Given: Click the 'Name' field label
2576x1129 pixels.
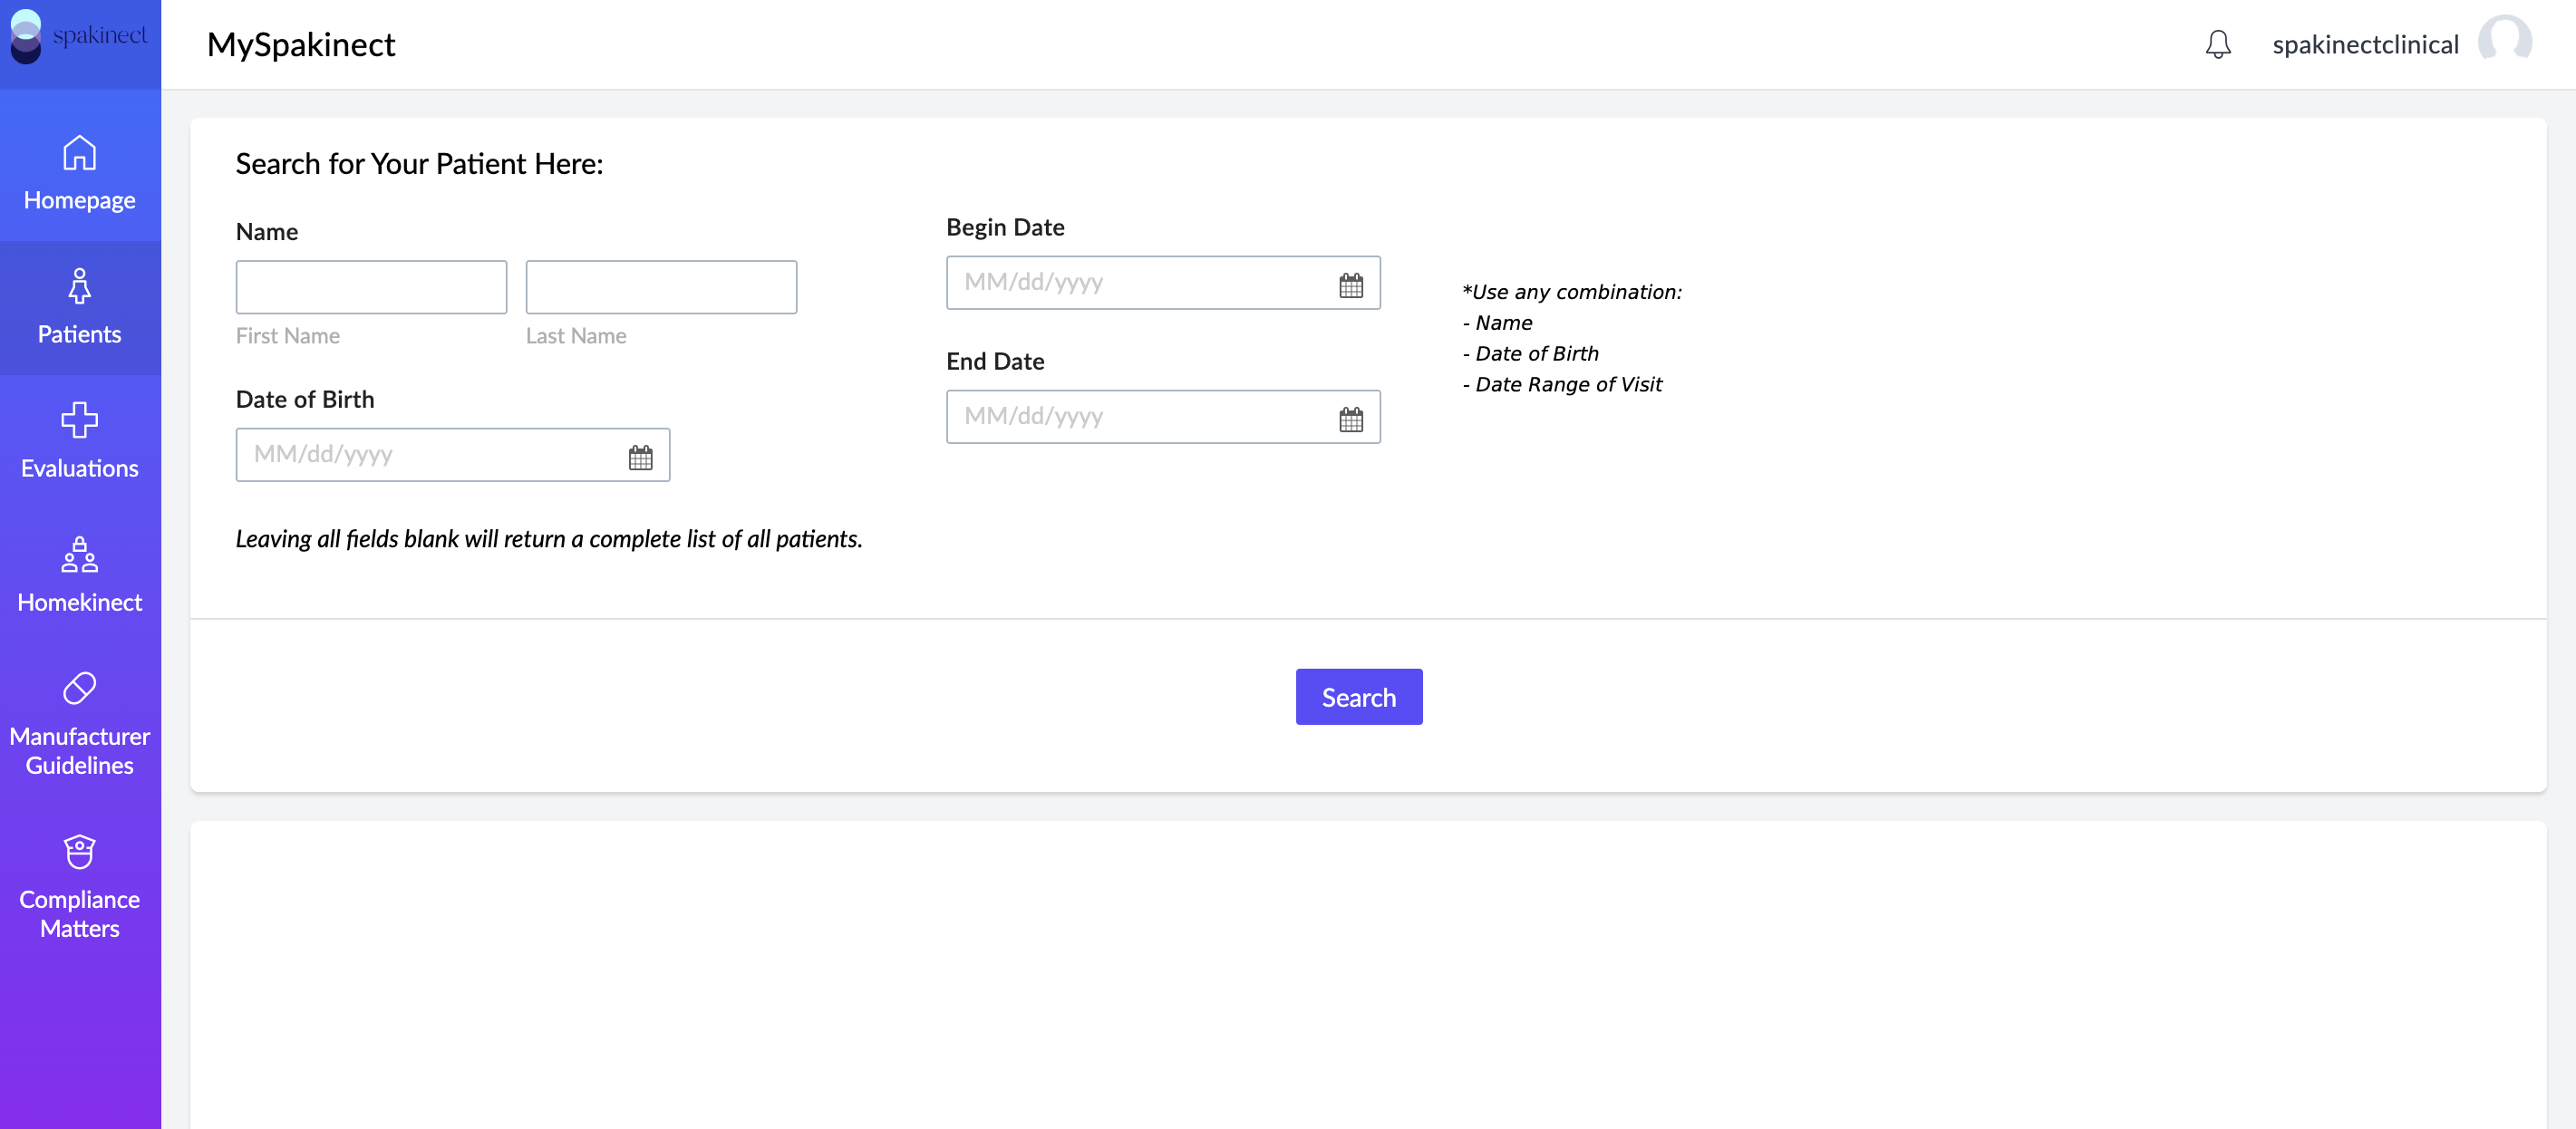Looking at the screenshot, I should (267, 232).
